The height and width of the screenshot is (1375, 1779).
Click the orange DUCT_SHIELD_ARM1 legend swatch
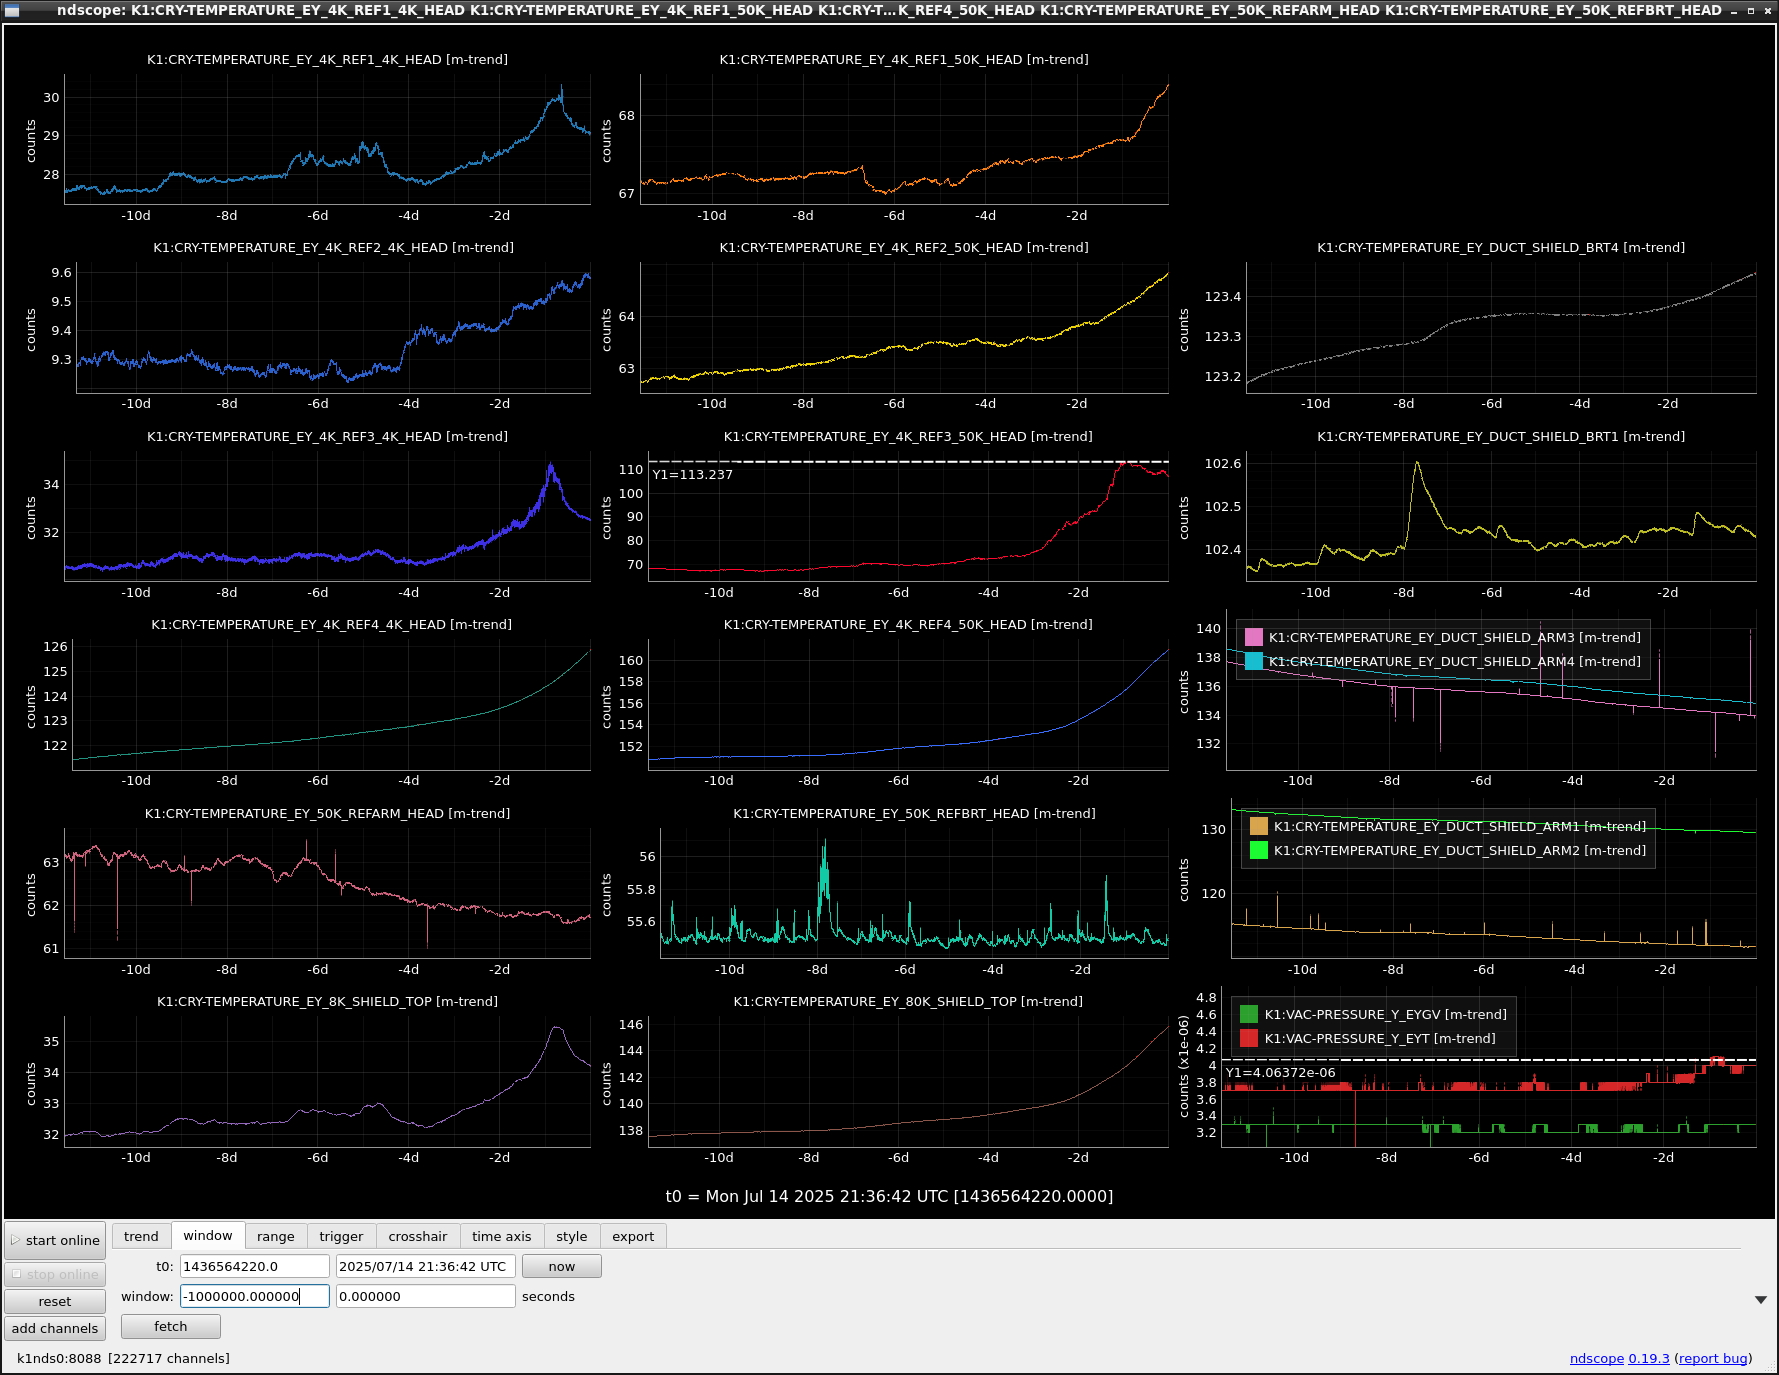click(1259, 826)
